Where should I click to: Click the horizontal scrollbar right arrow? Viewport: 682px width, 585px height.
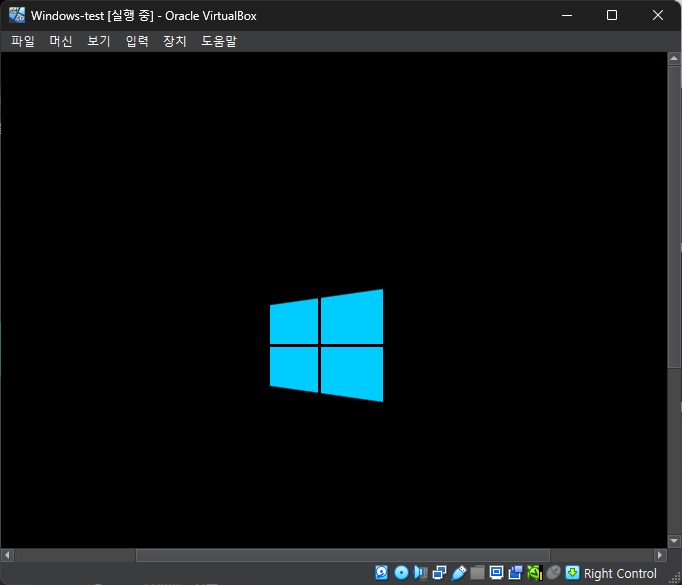point(660,555)
